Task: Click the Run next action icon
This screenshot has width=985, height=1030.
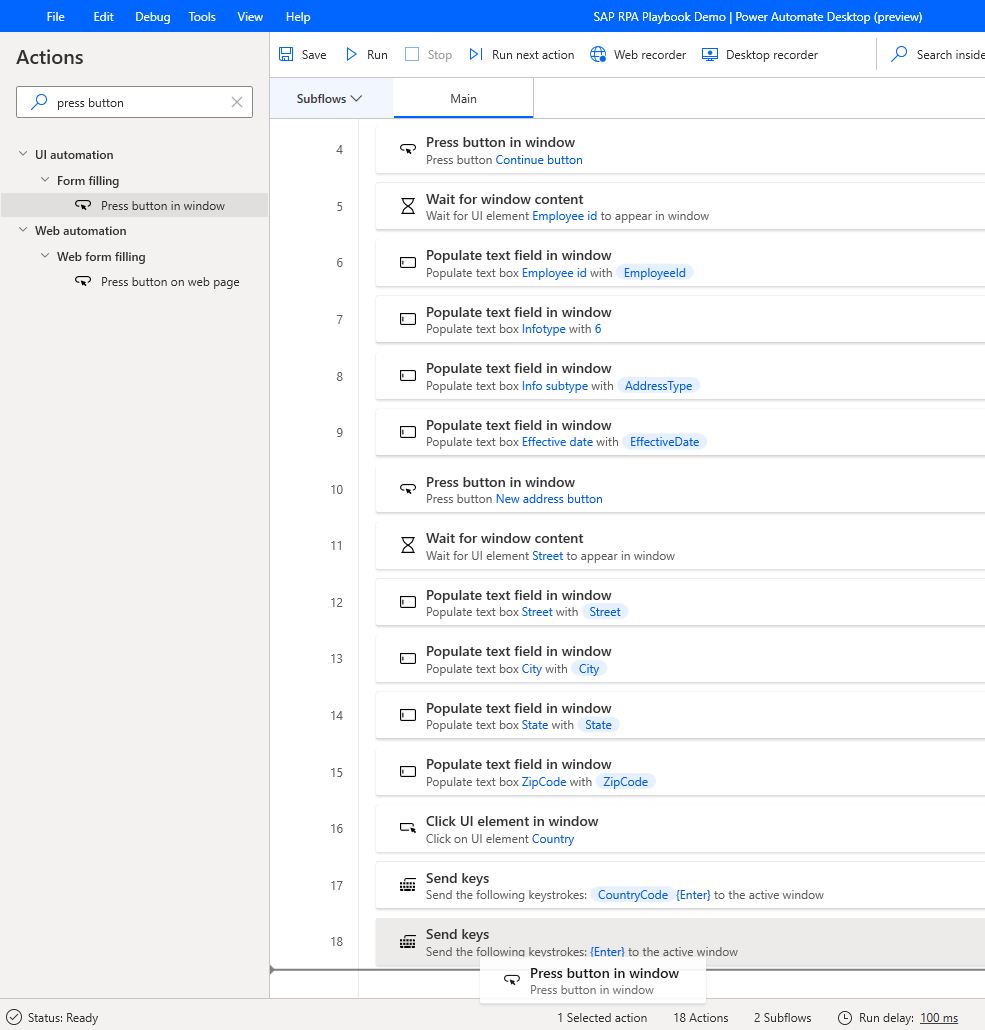Action: (x=476, y=55)
